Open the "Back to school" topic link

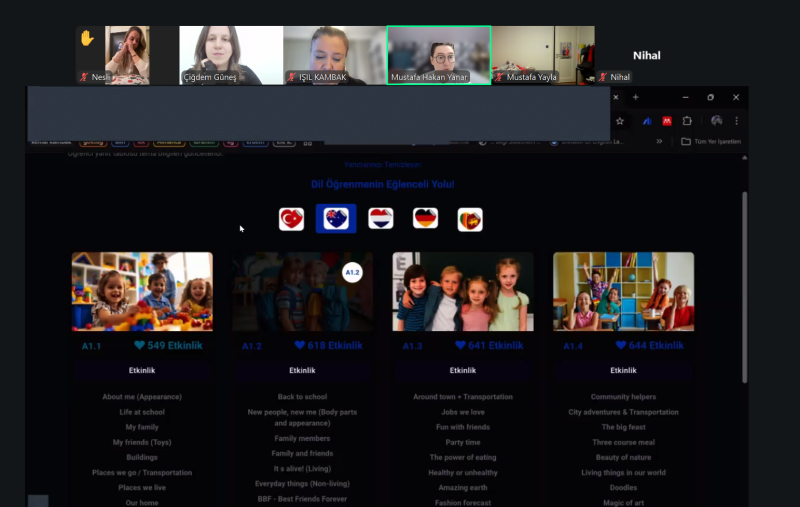[302, 397]
